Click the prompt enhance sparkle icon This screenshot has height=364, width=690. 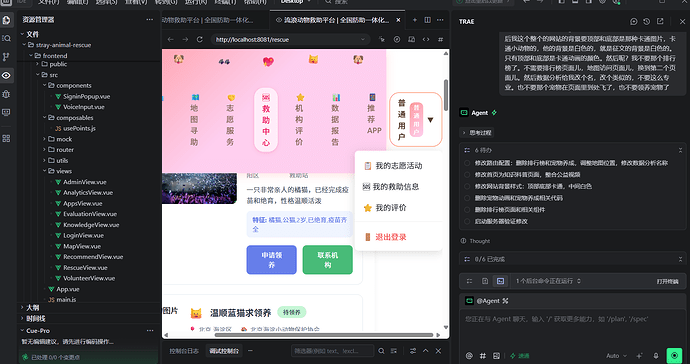(639, 355)
